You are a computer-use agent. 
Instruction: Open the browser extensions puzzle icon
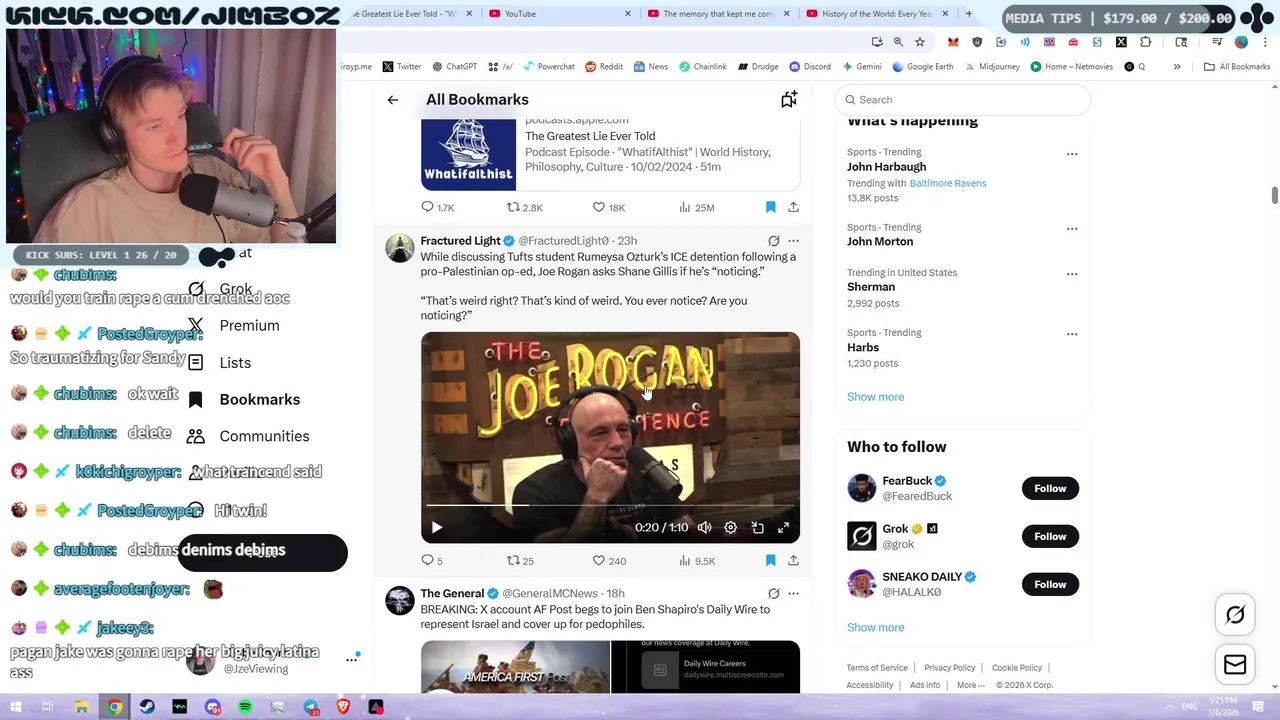pos(1145,42)
